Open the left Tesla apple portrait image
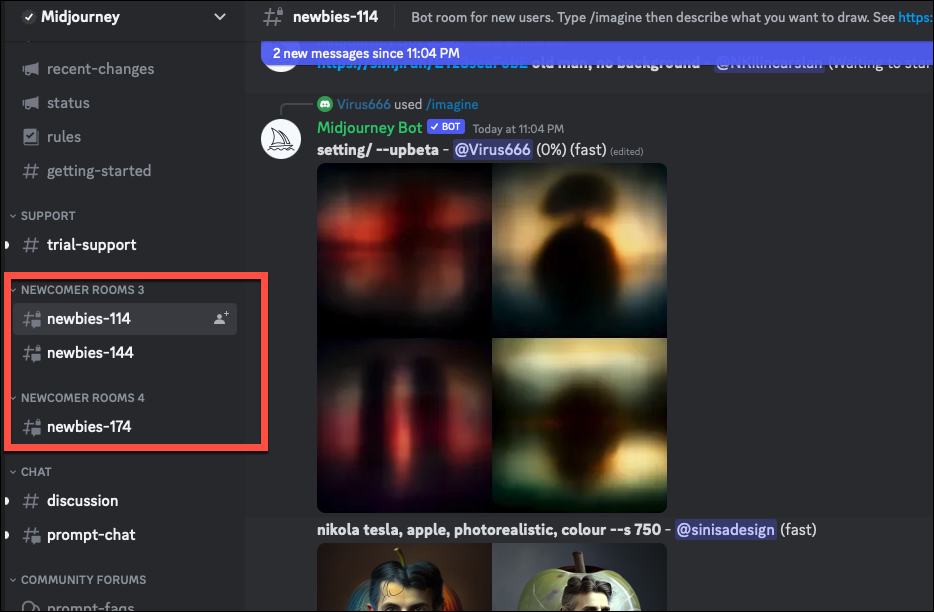Viewport: 934px width, 612px height. click(404, 577)
